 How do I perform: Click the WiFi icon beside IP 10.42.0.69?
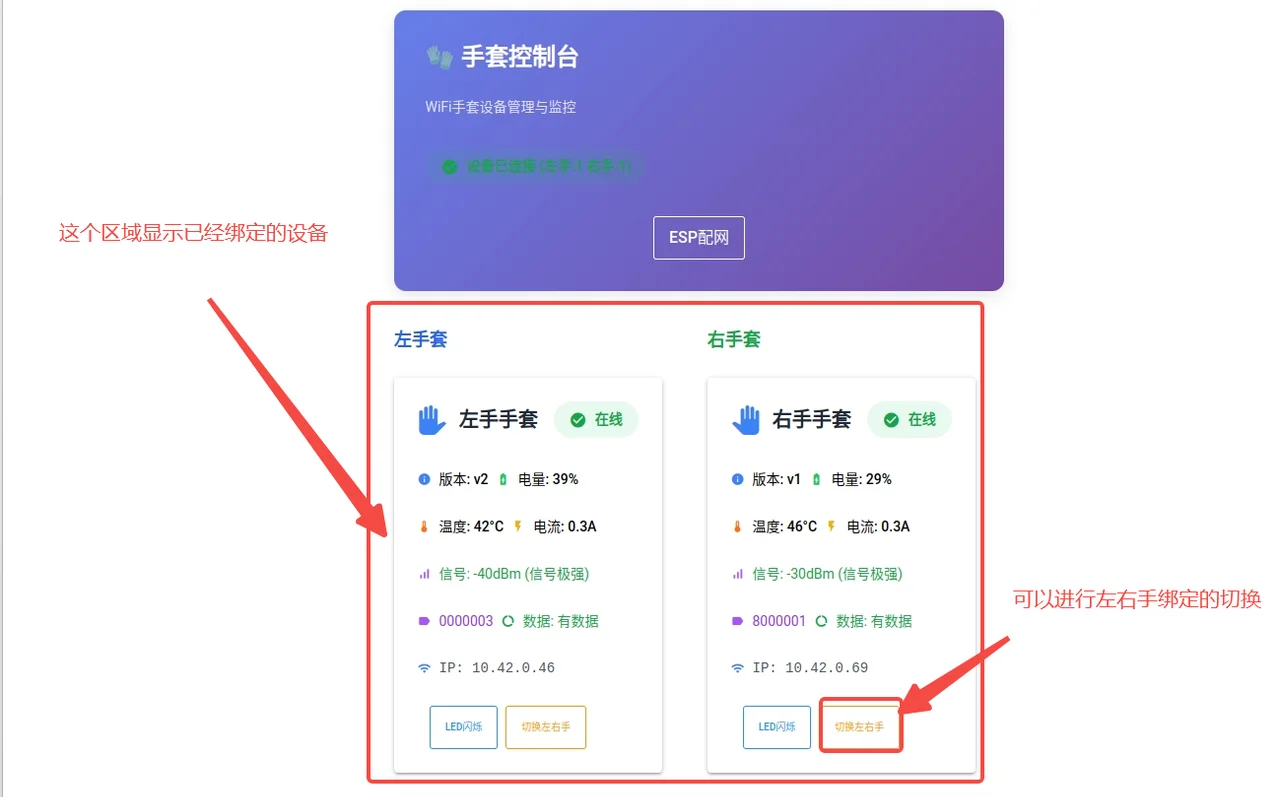coord(737,668)
